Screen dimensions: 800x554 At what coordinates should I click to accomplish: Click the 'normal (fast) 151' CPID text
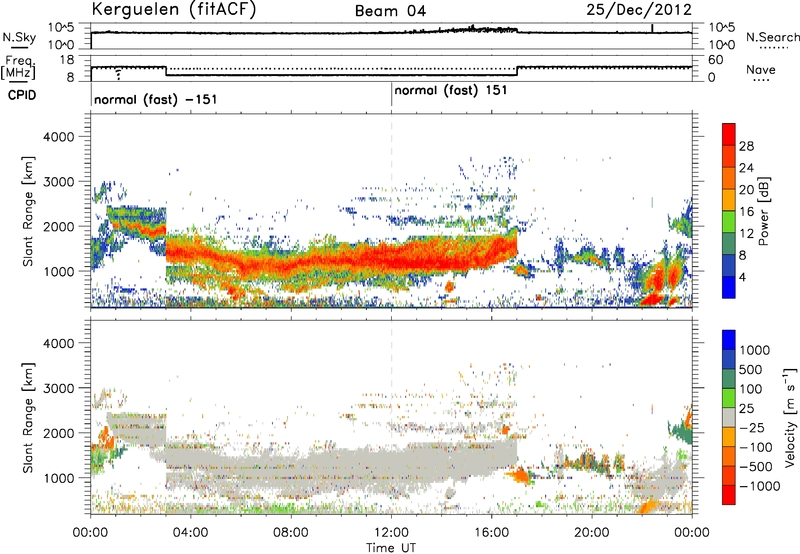click(451, 91)
